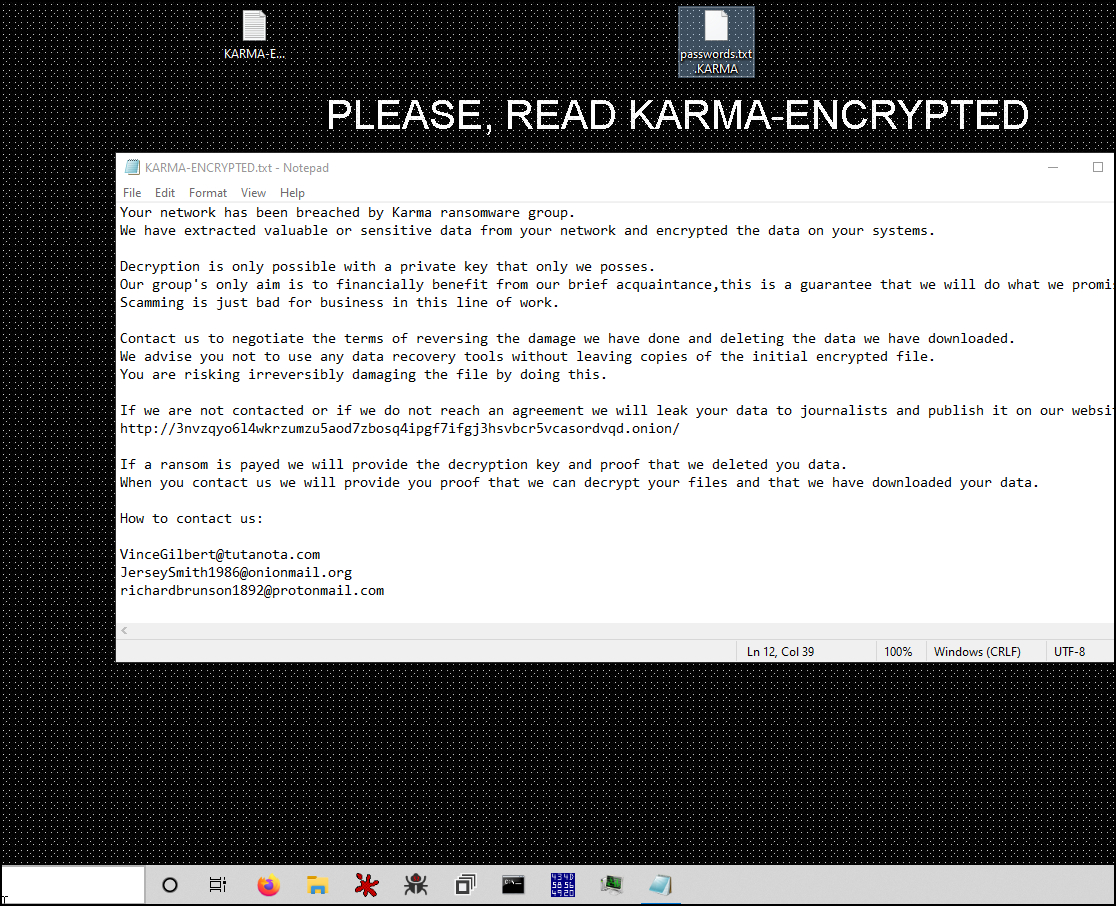Screen dimensions: 1116x906
Task: Click the Cortana circle icon
Action: (x=169, y=885)
